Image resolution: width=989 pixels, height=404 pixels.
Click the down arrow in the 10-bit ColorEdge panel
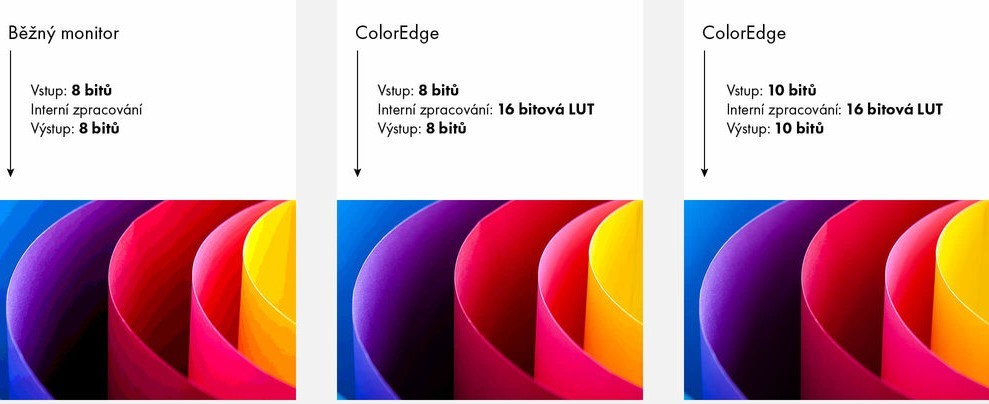704,113
